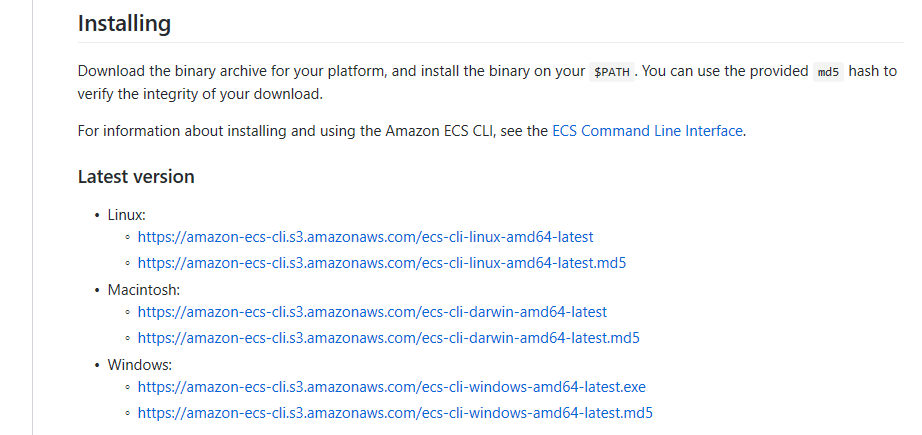
Task: Click the $PATH inline code snippet
Action: (x=612, y=72)
